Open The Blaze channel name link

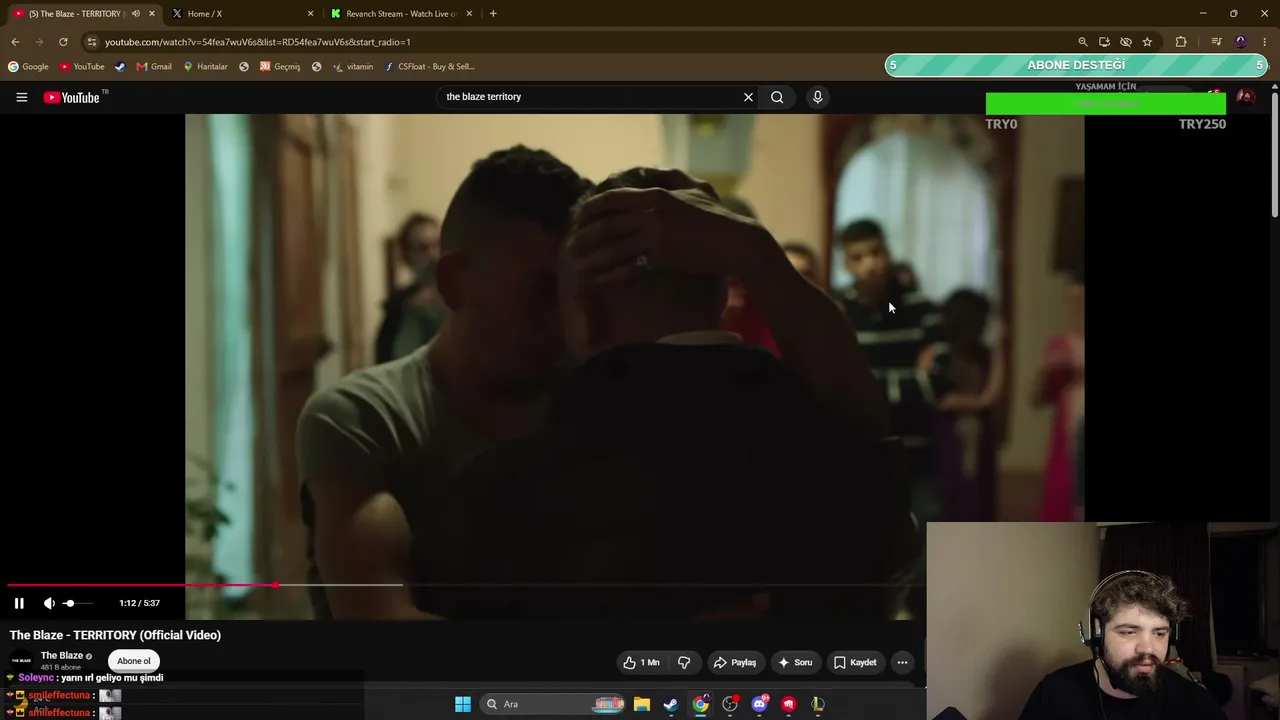(x=62, y=655)
